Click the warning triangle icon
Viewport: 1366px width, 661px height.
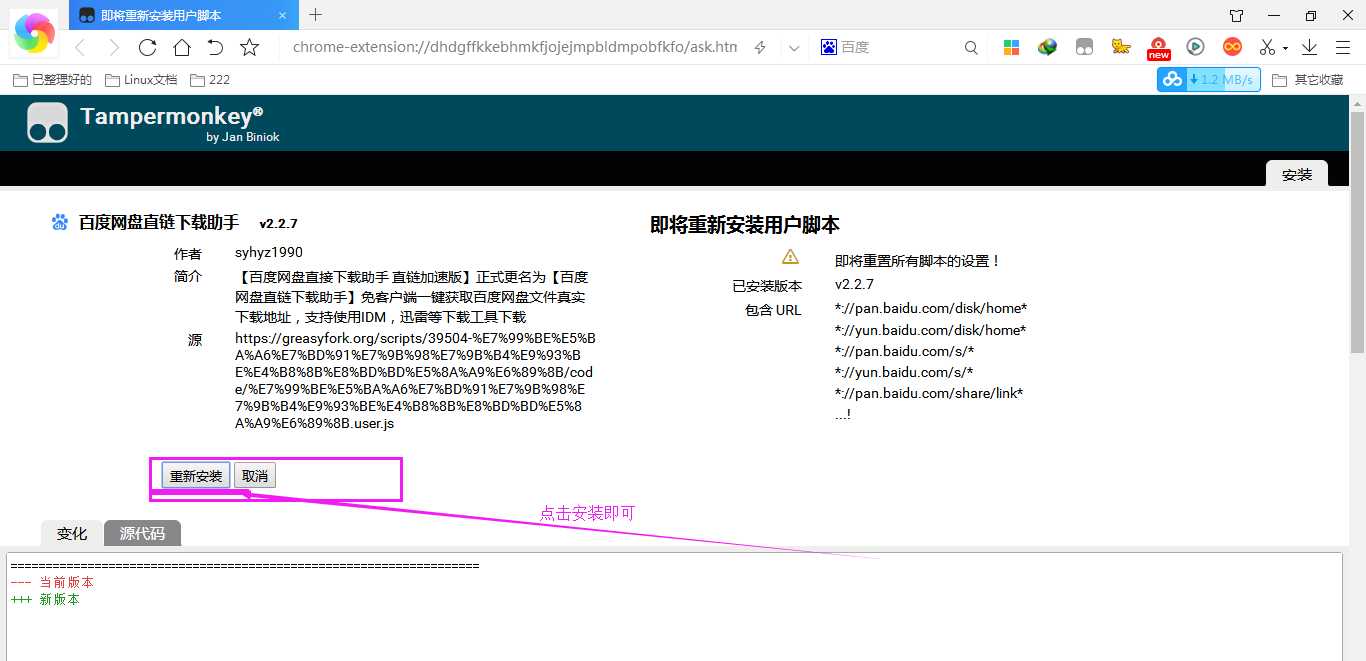coord(790,256)
